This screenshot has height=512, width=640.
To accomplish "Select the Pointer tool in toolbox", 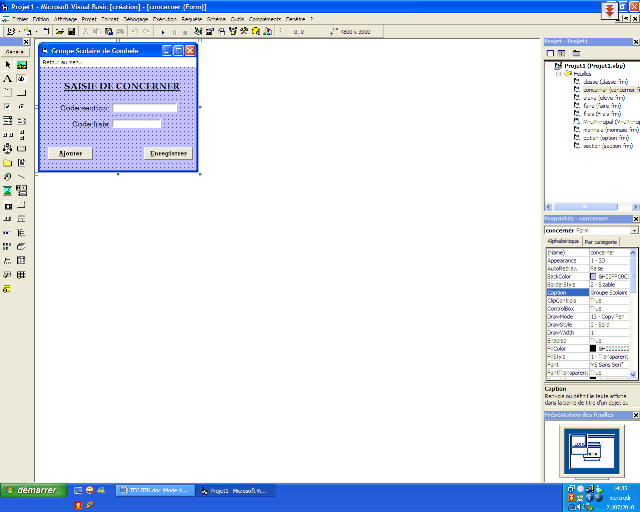I will [8, 64].
